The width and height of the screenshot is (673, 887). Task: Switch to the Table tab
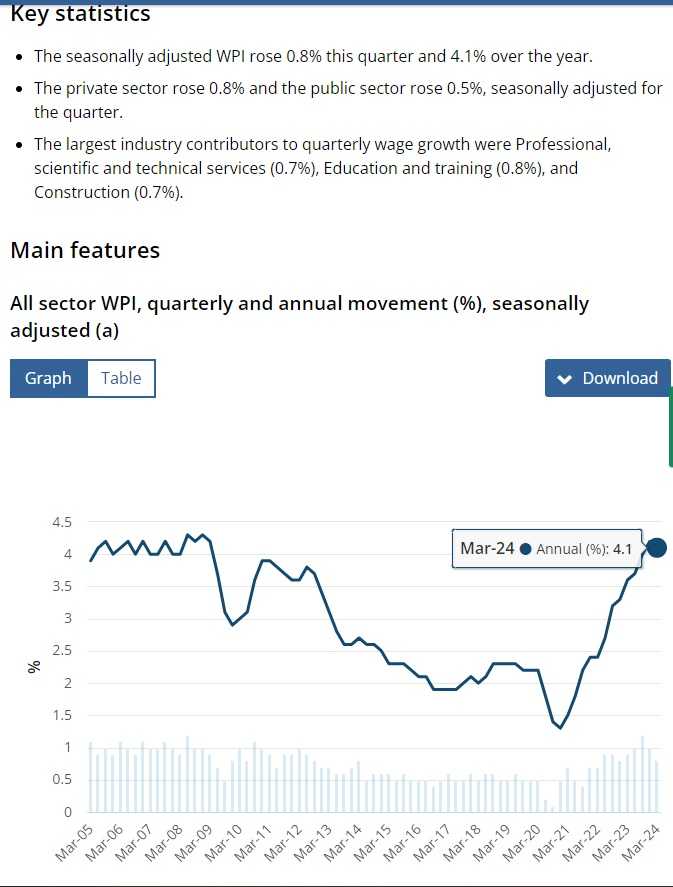(121, 378)
